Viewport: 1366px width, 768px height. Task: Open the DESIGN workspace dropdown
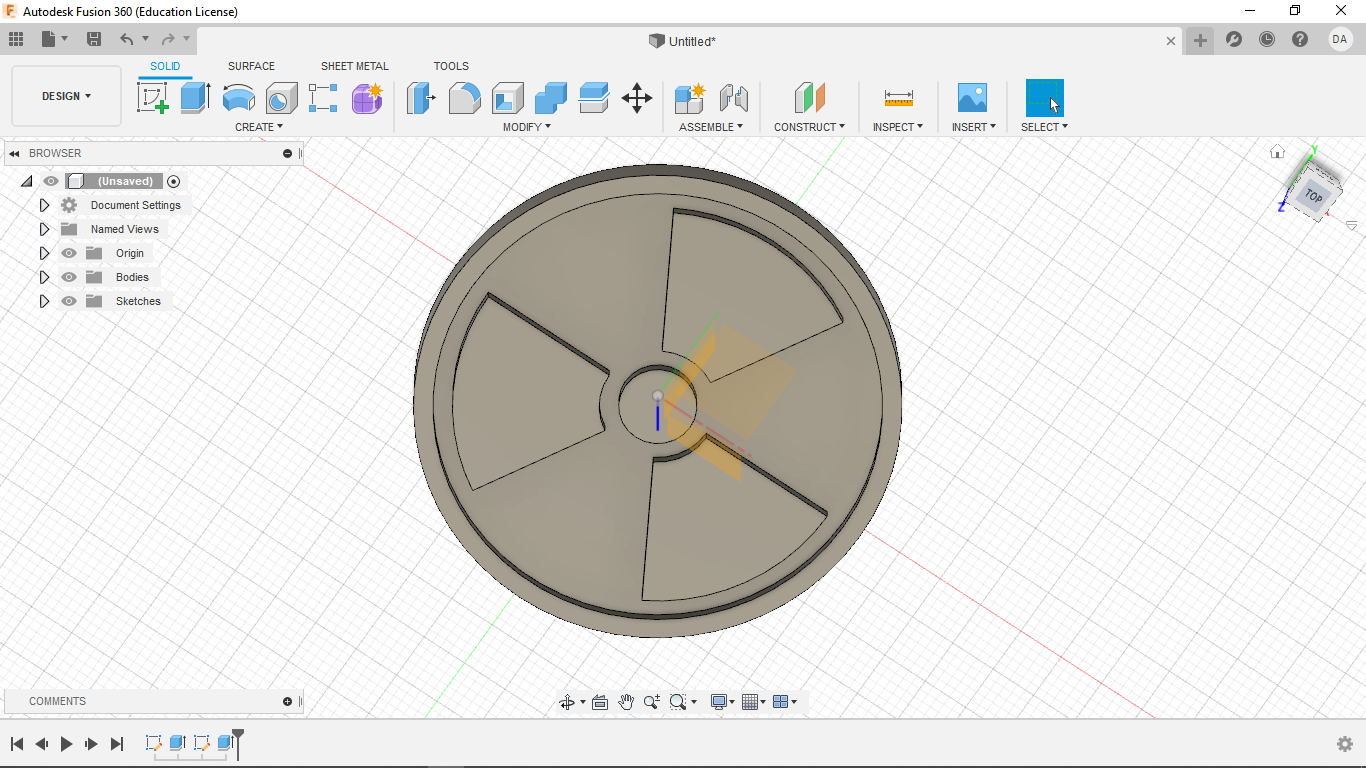tap(66, 96)
